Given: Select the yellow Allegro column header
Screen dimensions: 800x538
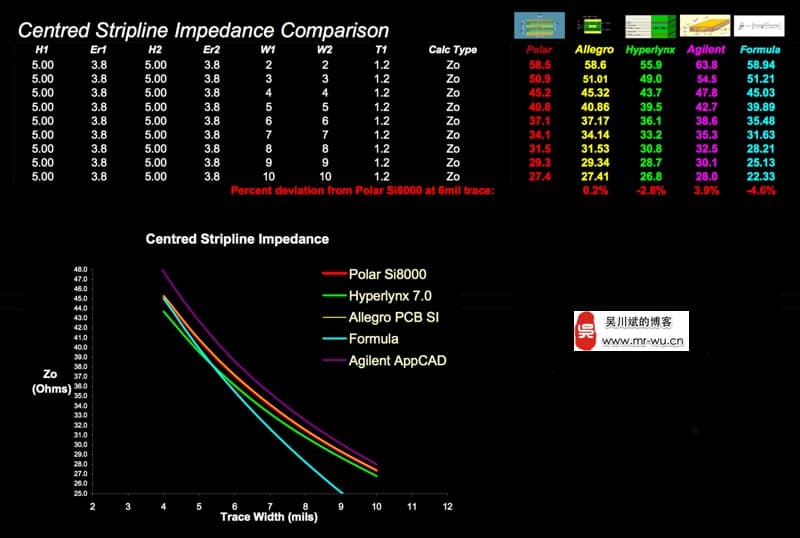Looking at the screenshot, I should pos(594,50).
